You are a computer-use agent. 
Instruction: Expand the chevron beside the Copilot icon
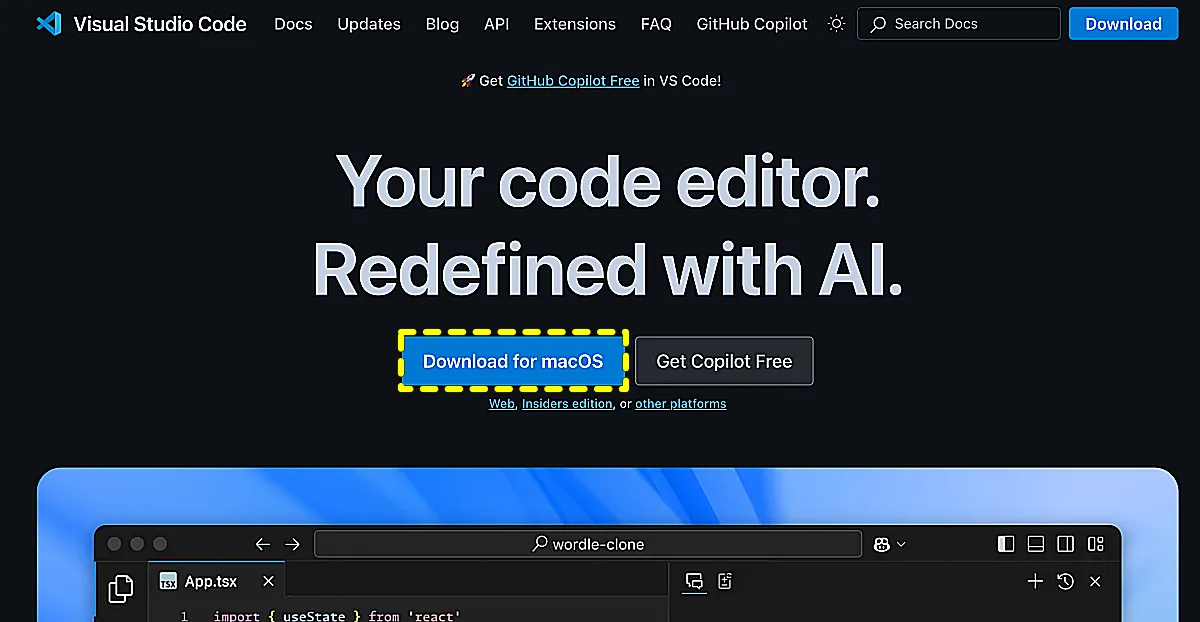[901, 544]
